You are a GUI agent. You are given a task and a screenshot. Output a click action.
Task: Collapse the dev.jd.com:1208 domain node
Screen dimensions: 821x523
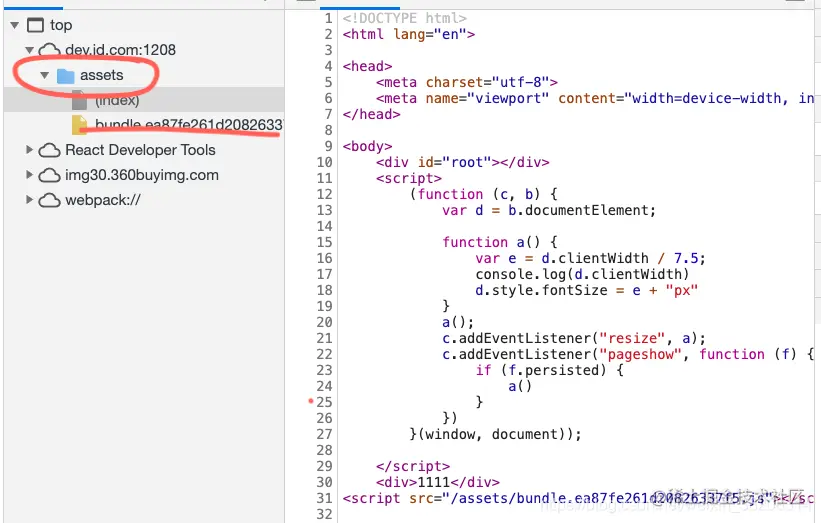29,50
